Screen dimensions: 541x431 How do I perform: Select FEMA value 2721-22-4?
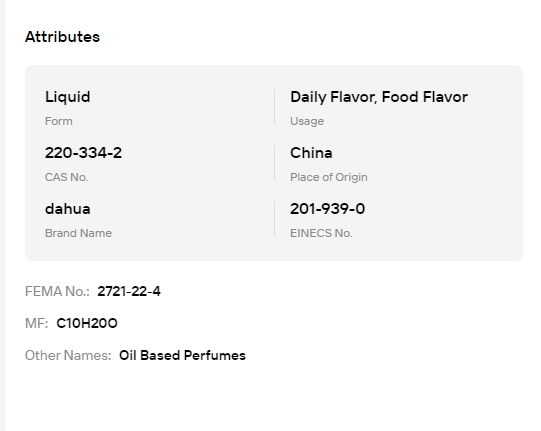(x=129, y=291)
